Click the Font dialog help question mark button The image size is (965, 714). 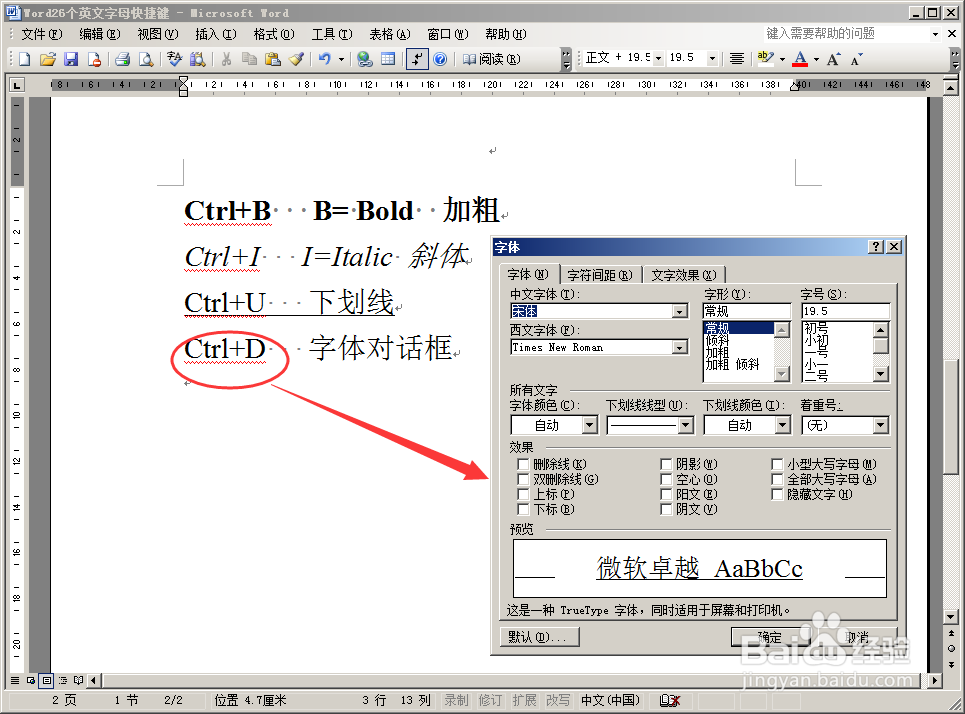[876, 247]
